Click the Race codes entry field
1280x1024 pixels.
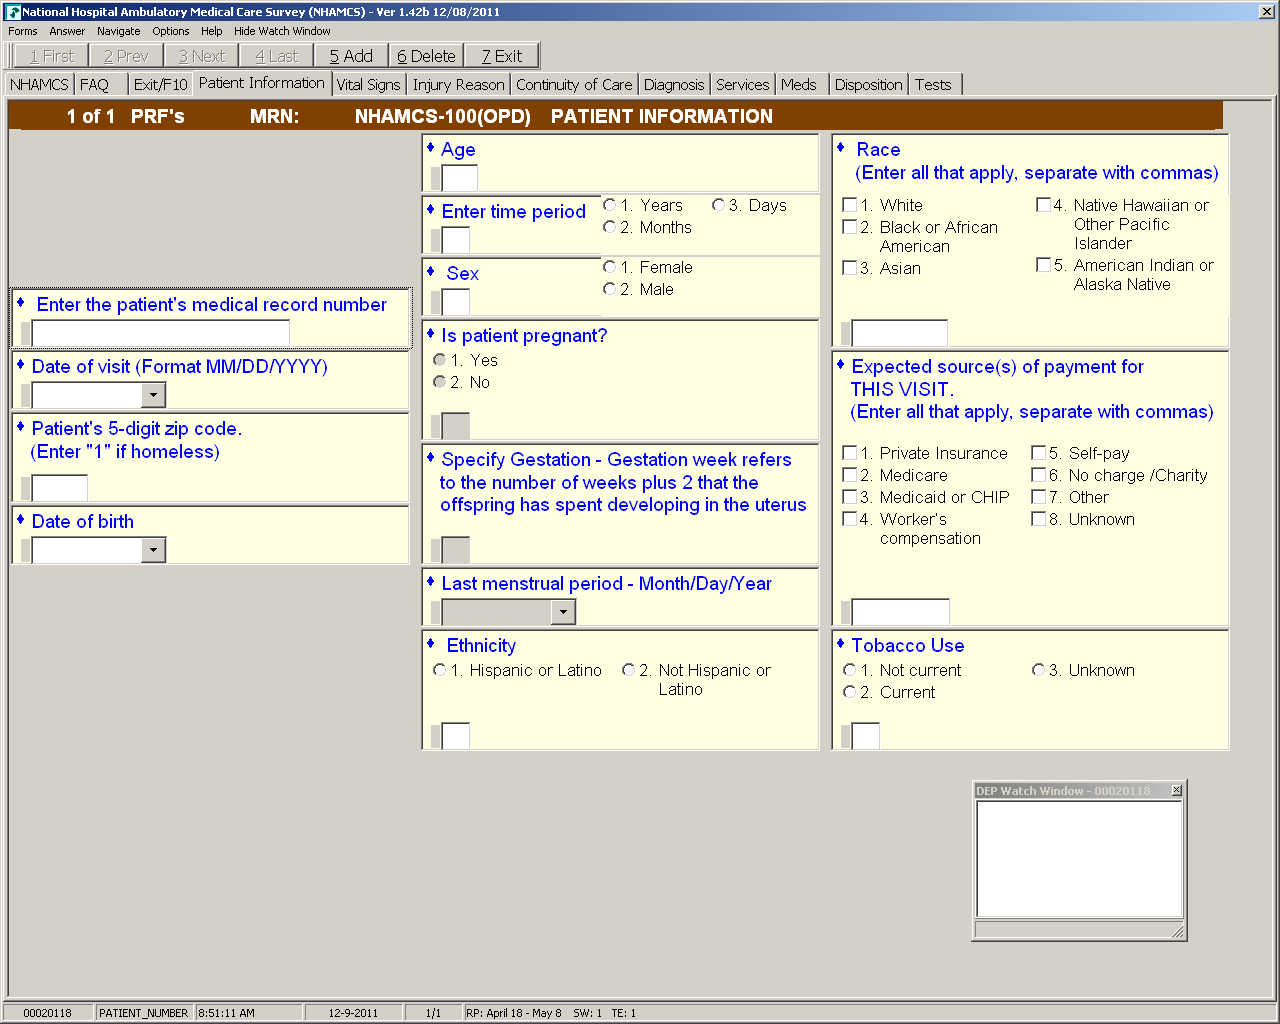tap(900, 333)
